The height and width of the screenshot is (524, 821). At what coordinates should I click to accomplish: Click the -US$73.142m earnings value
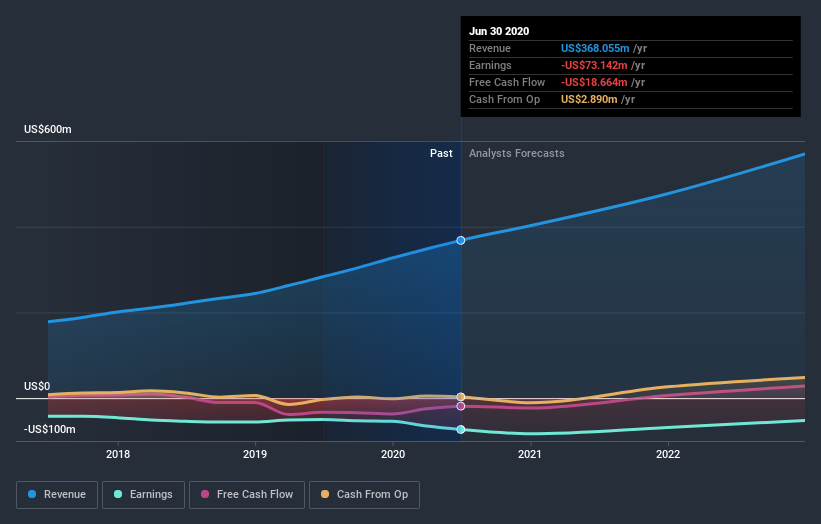(x=594, y=65)
